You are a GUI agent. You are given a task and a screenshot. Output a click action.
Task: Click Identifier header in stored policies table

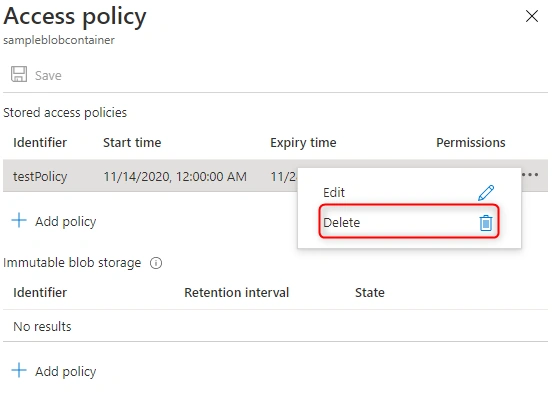pyautogui.click(x=40, y=143)
